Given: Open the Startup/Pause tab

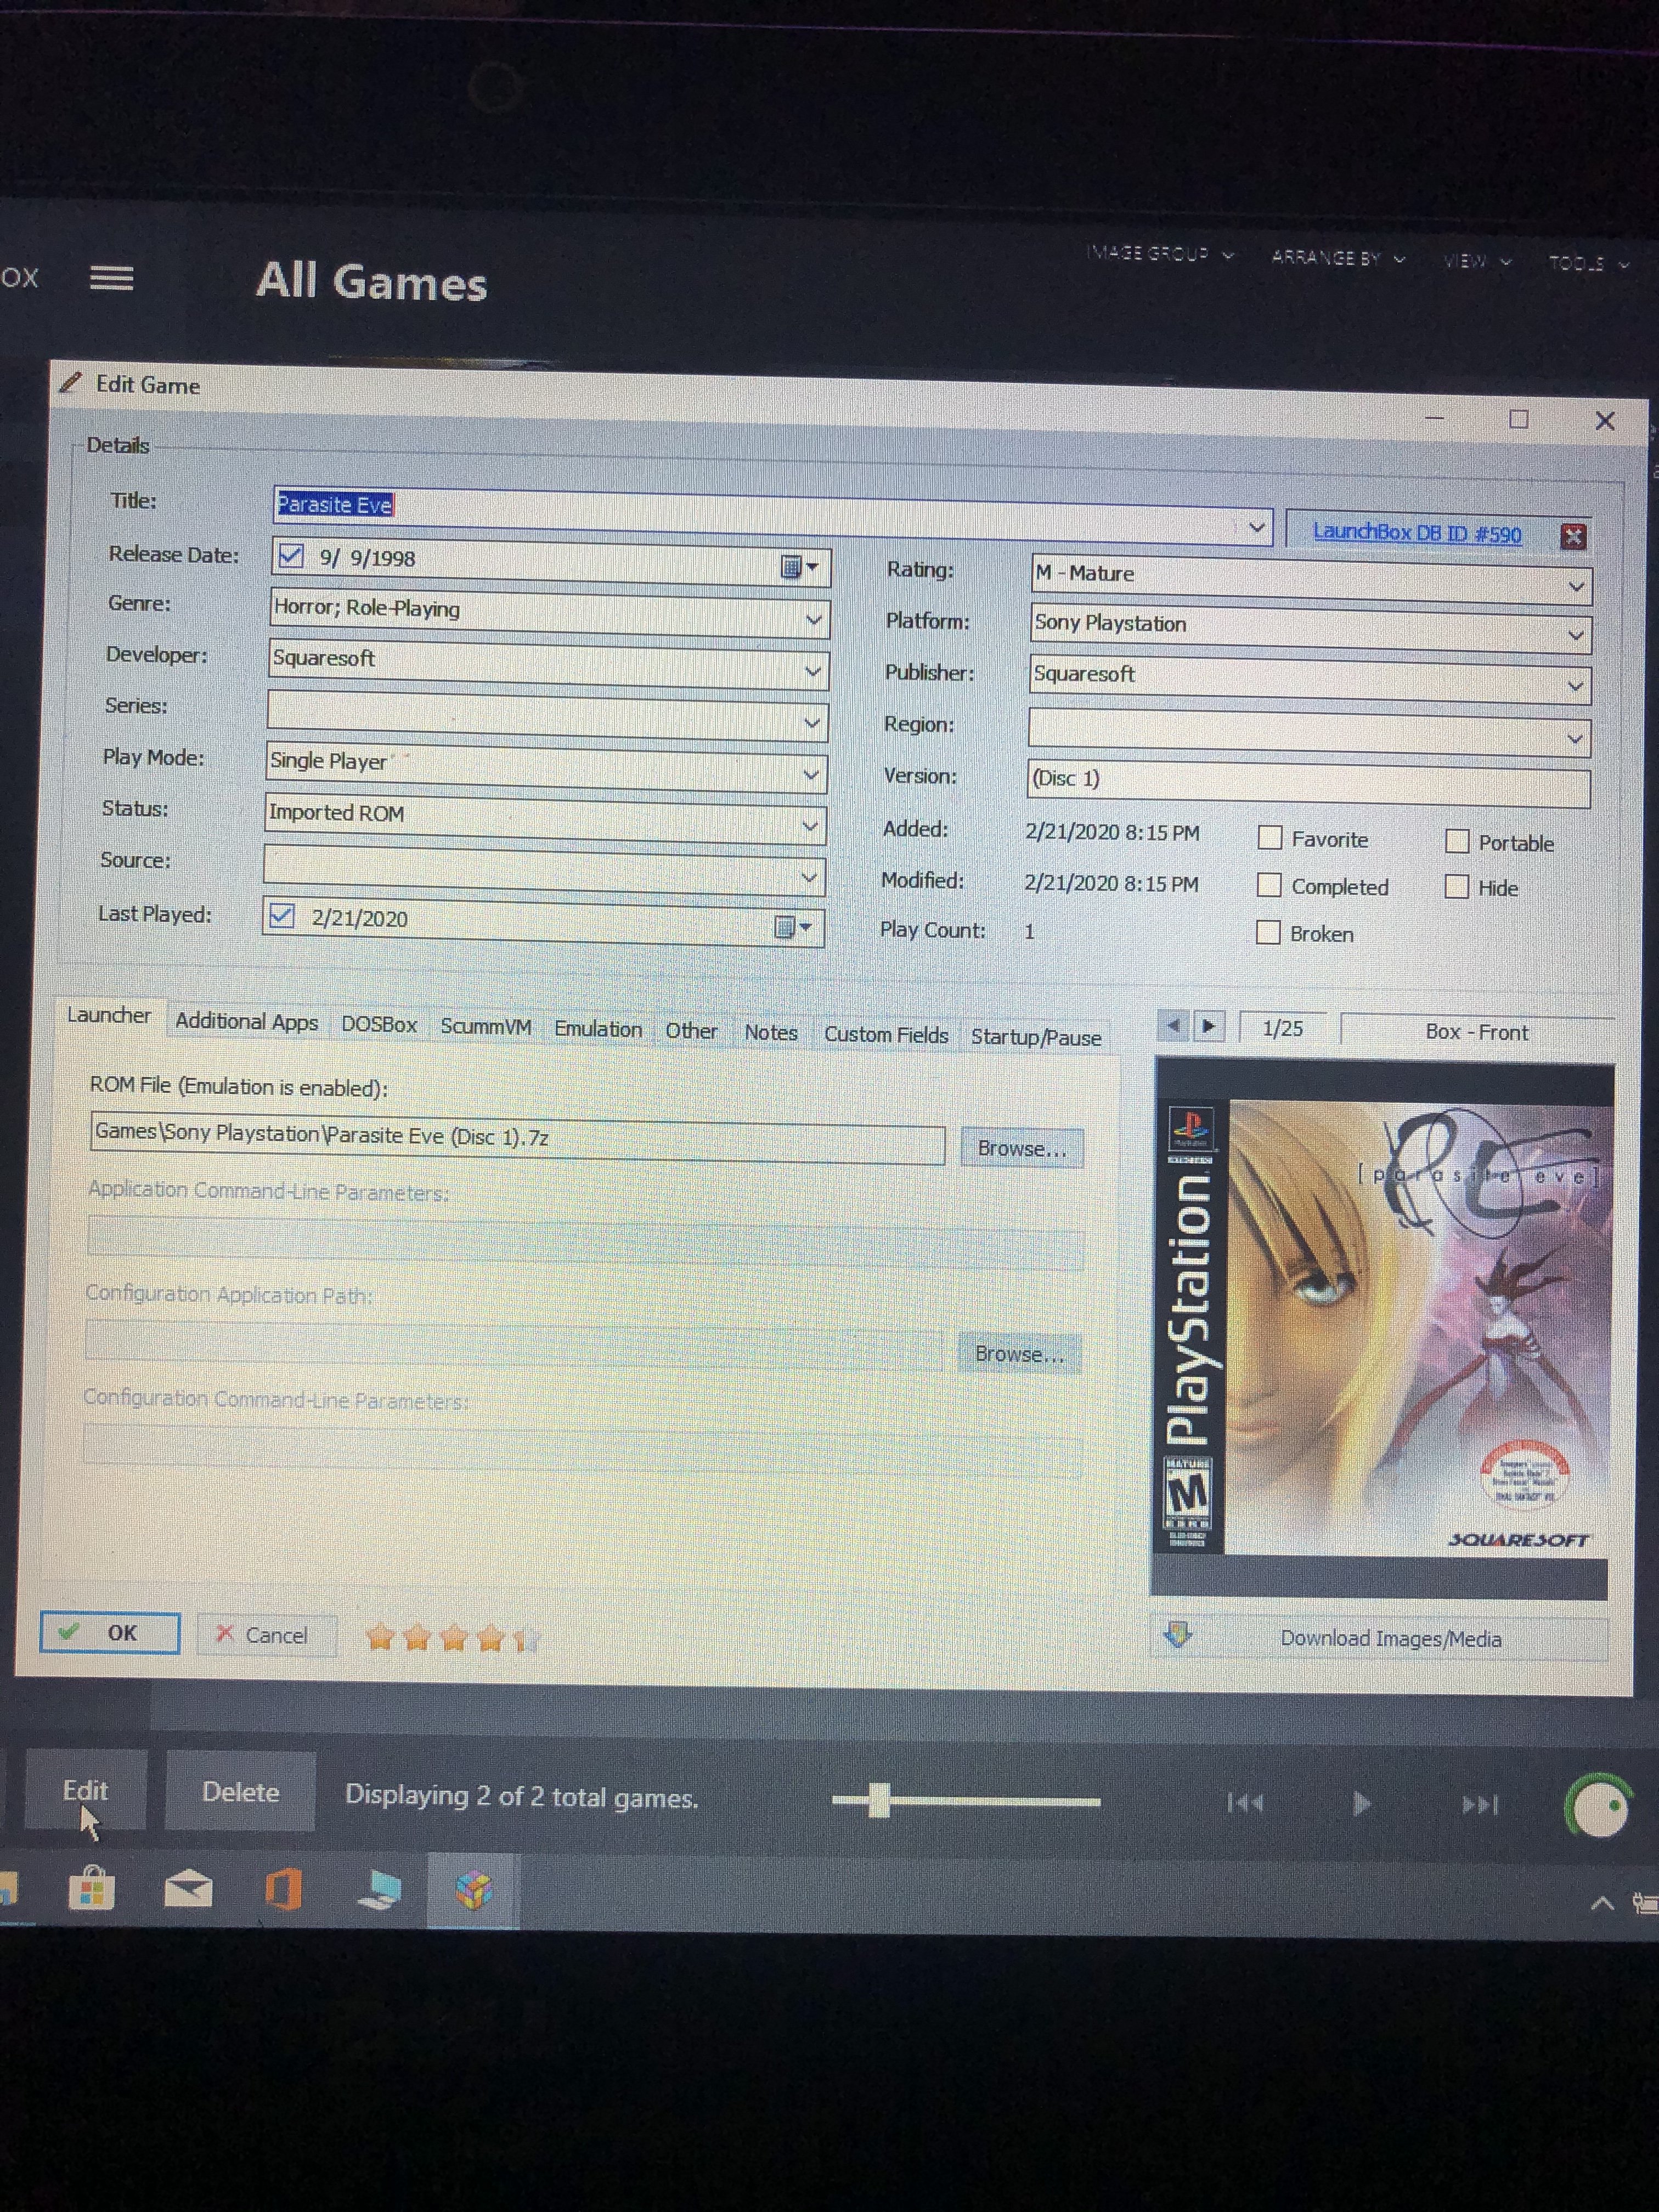Looking at the screenshot, I should click(1036, 1037).
